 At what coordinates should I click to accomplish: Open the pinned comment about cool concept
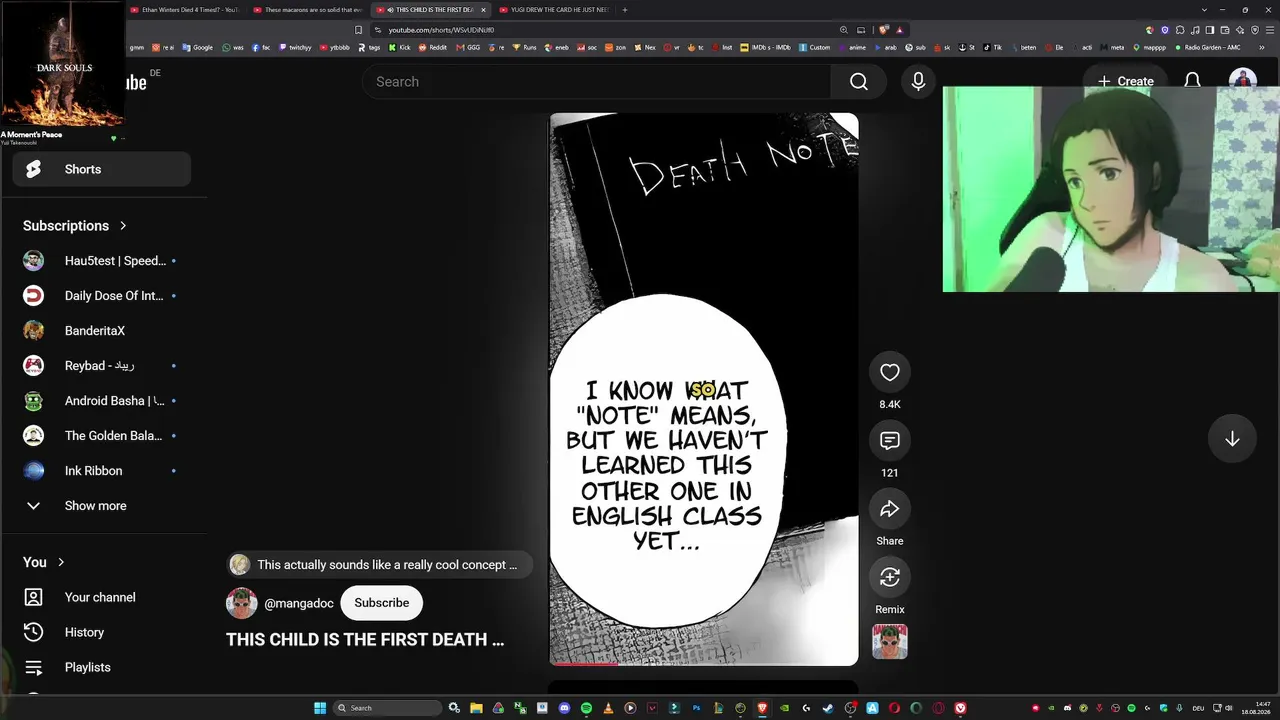(379, 565)
